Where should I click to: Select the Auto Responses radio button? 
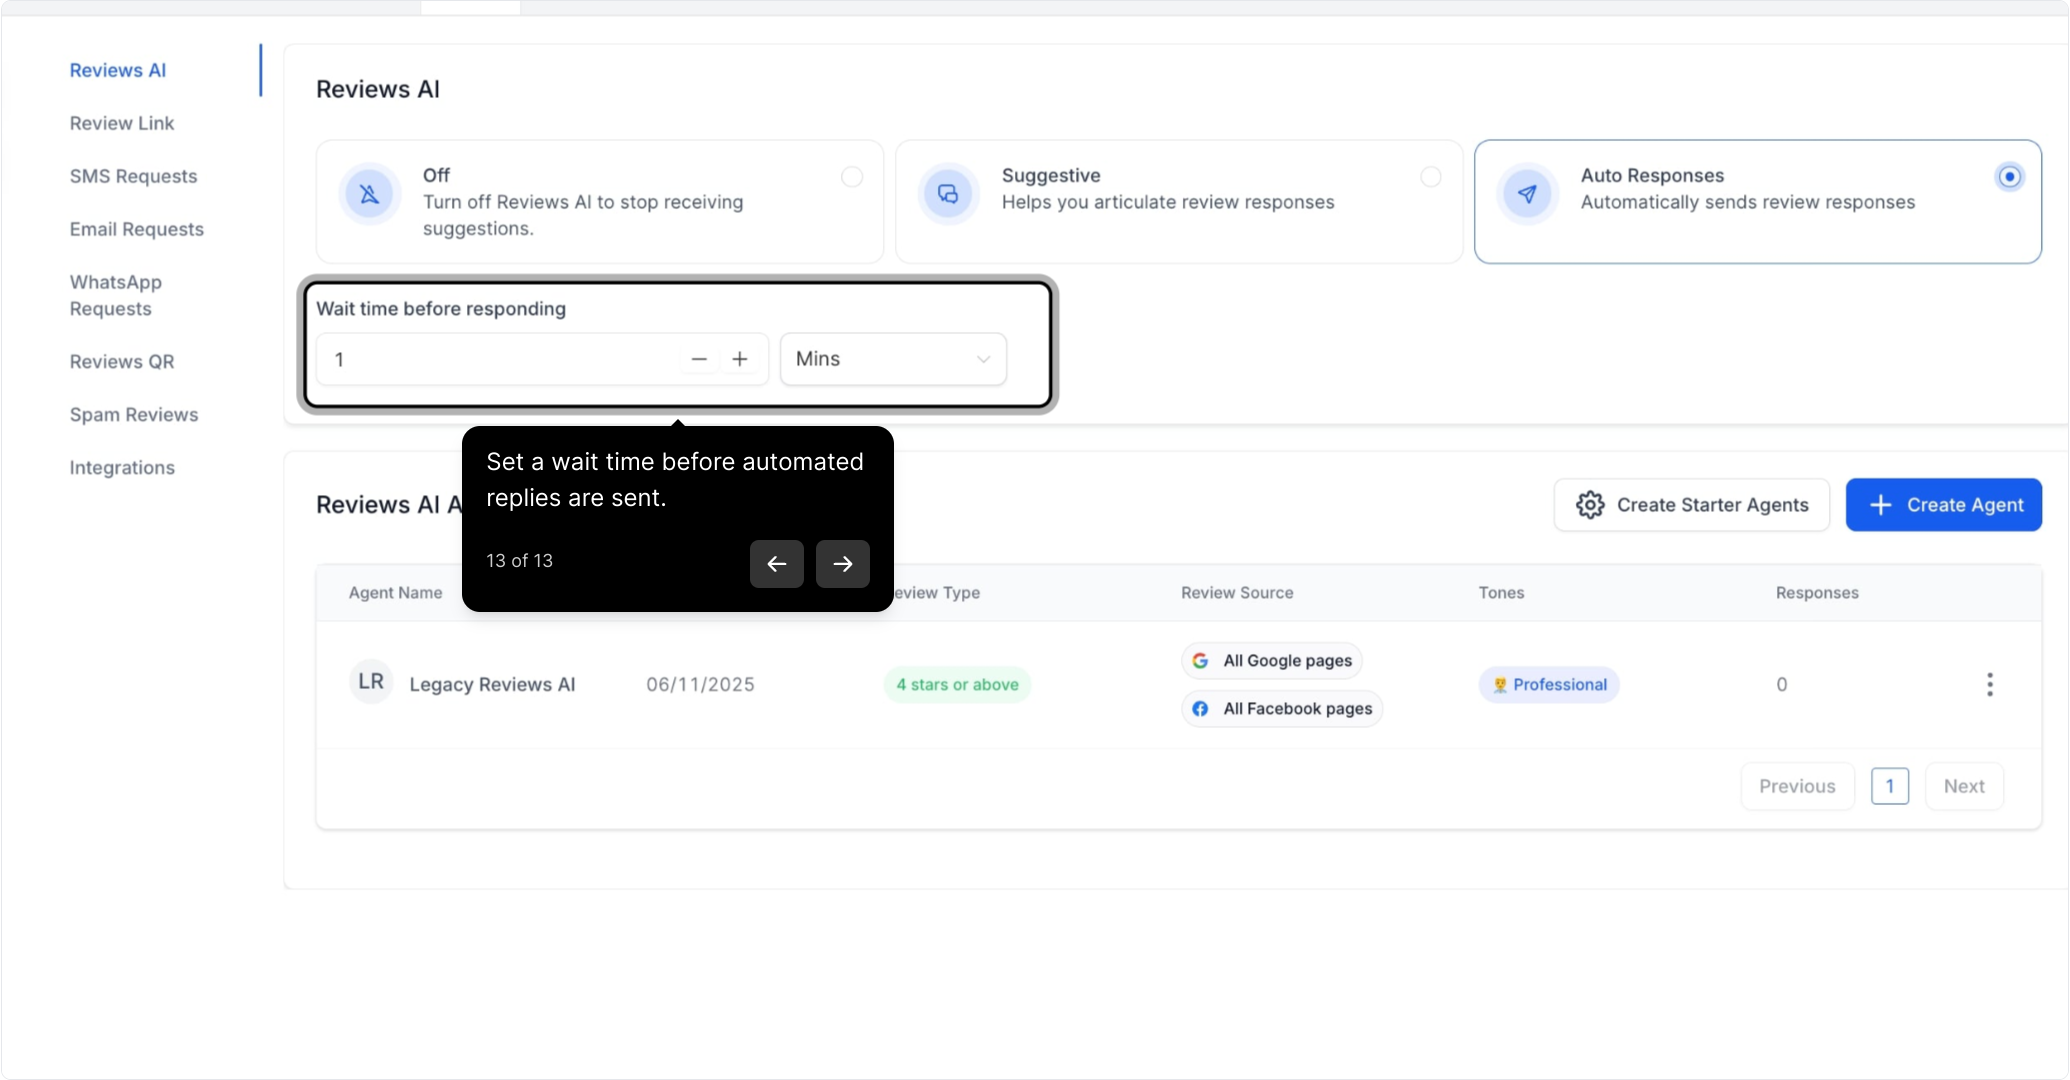click(2009, 177)
